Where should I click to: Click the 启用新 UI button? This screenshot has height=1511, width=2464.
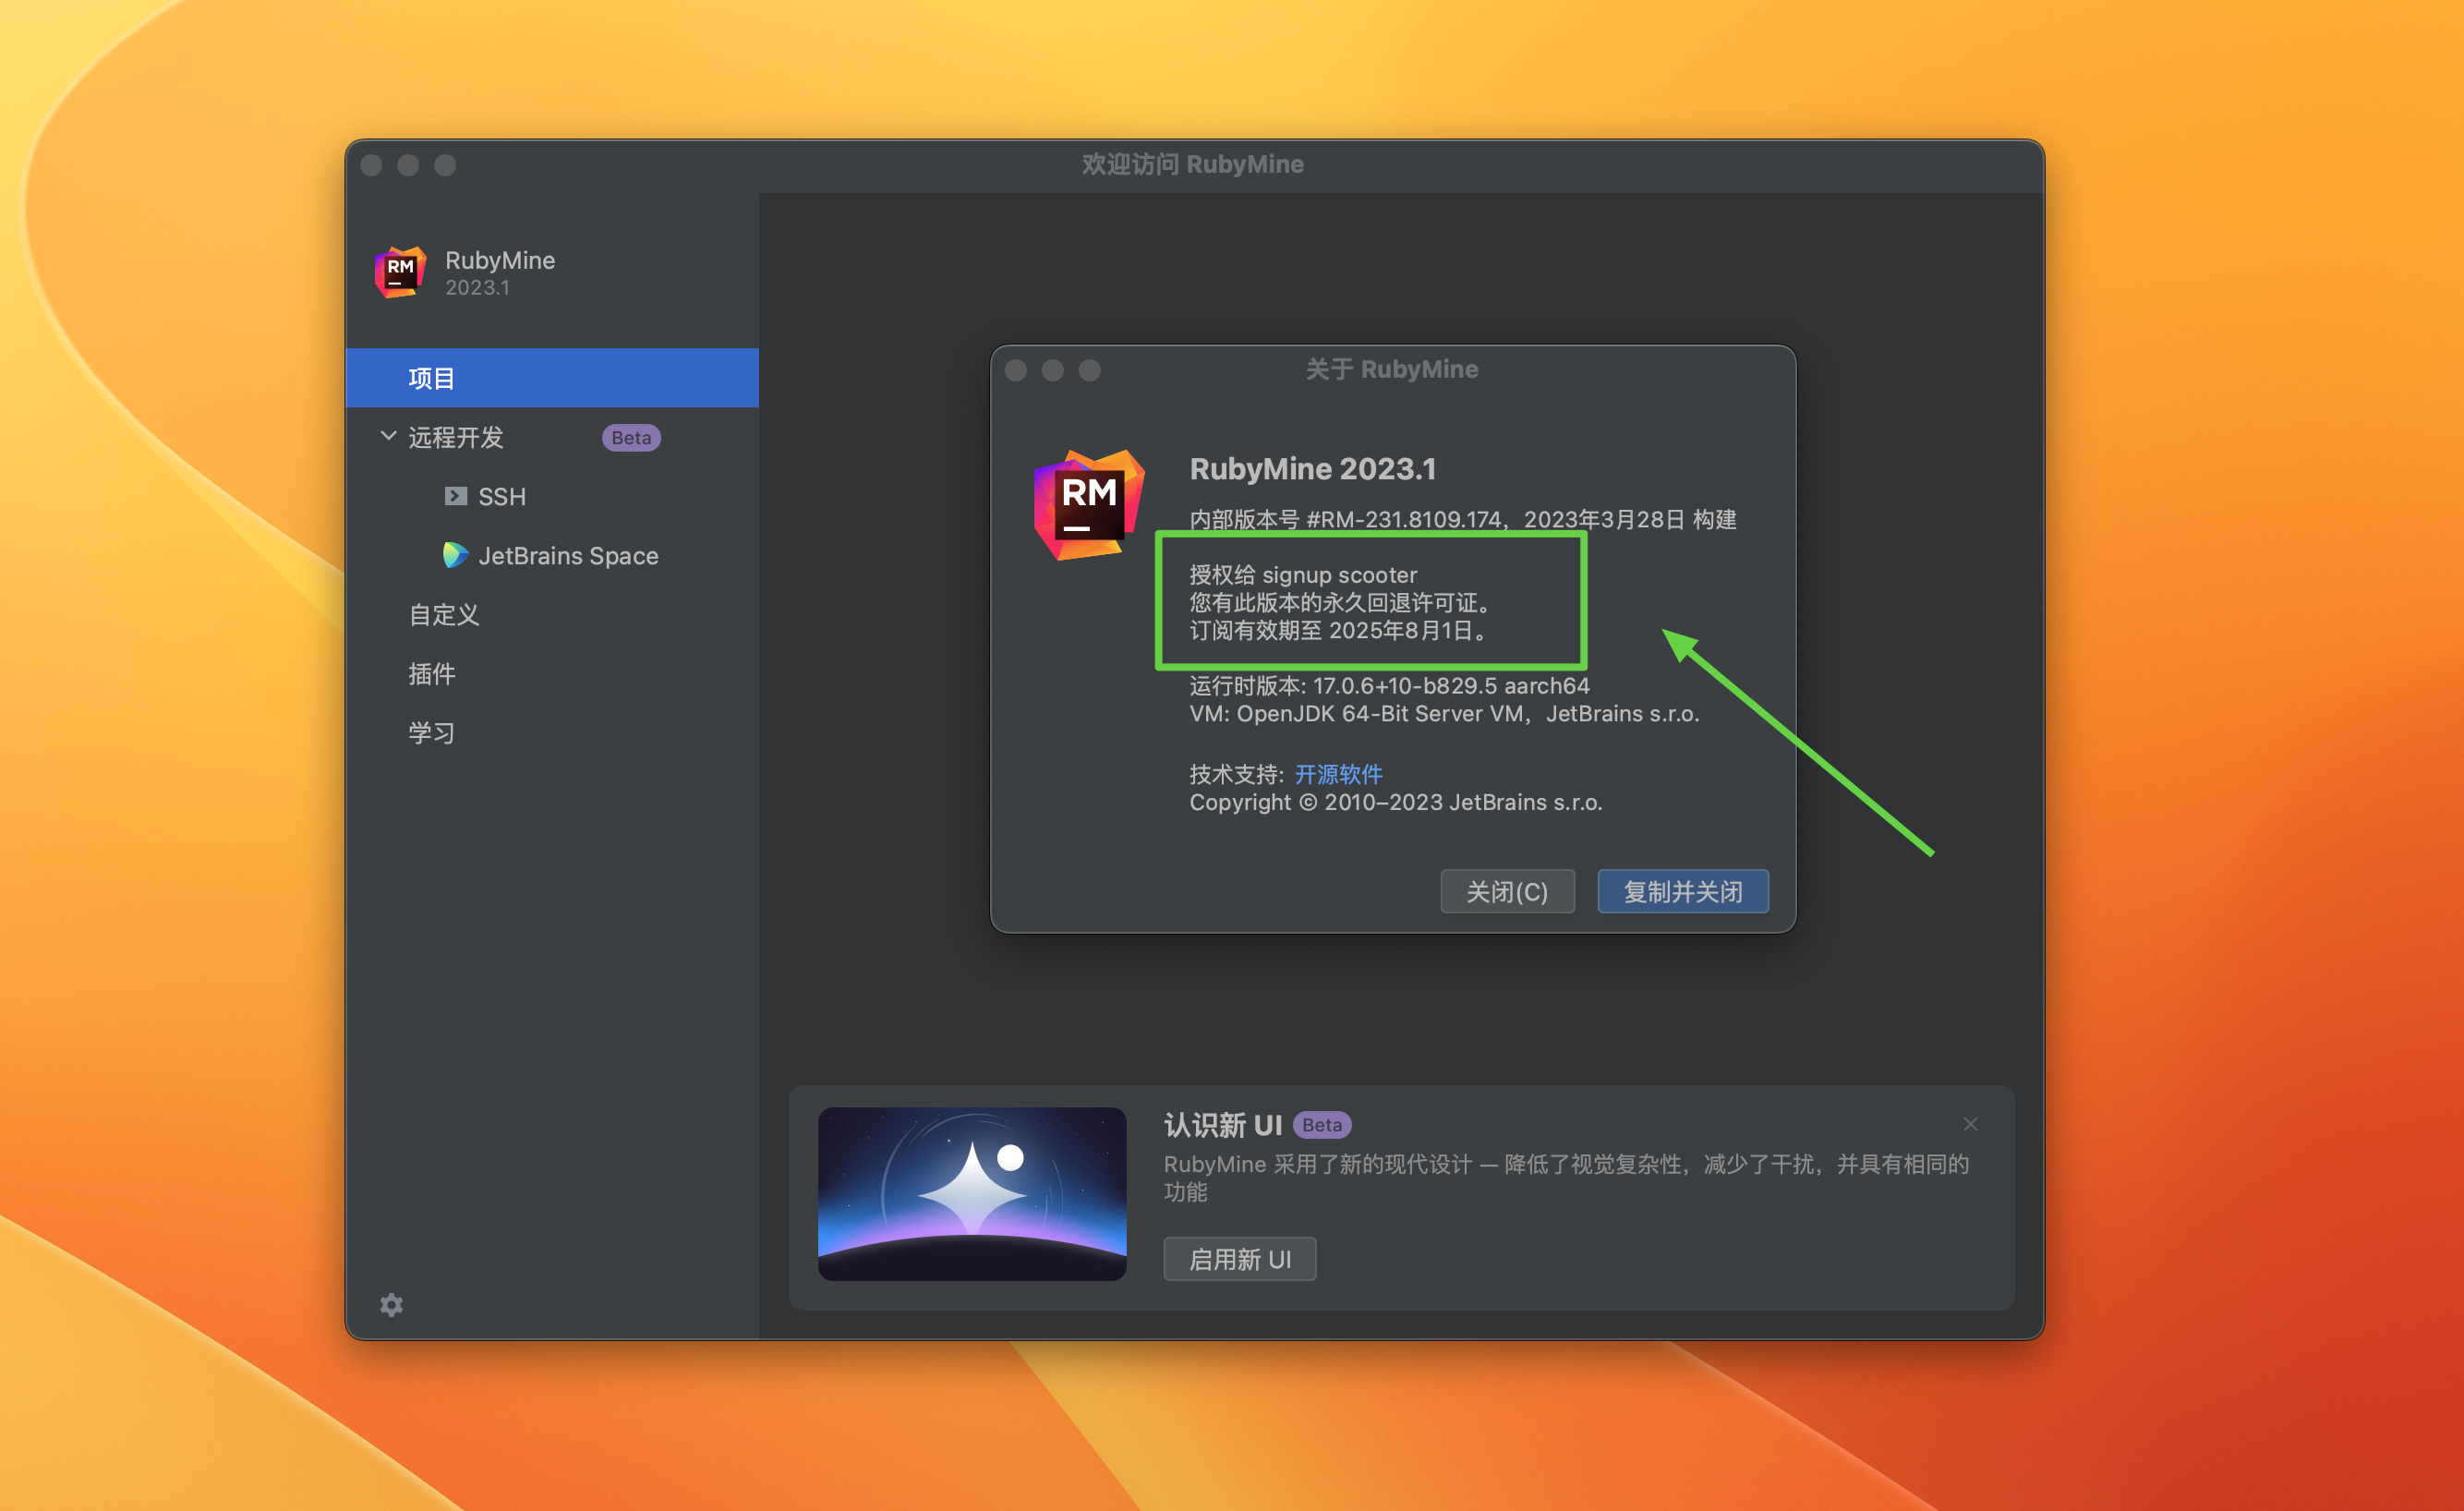[x=1239, y=1259]
